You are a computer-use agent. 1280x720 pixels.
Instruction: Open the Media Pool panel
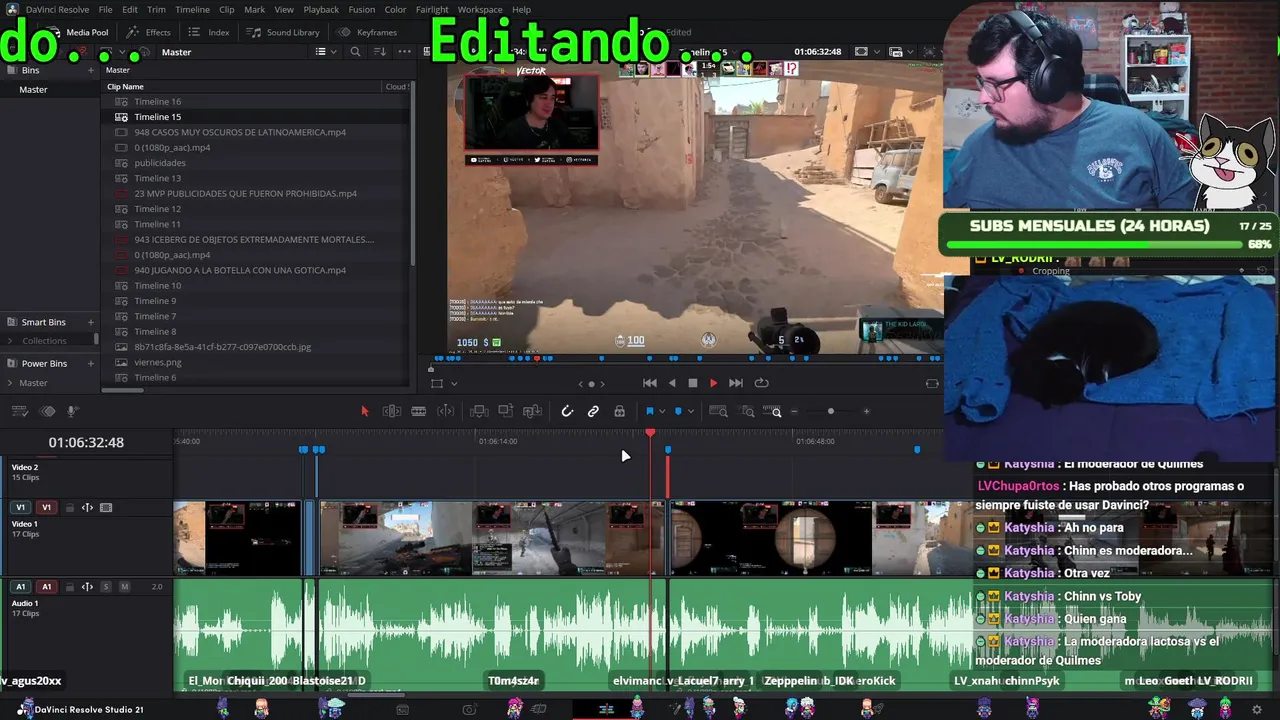pyautogui.click(x=78, y=32)
